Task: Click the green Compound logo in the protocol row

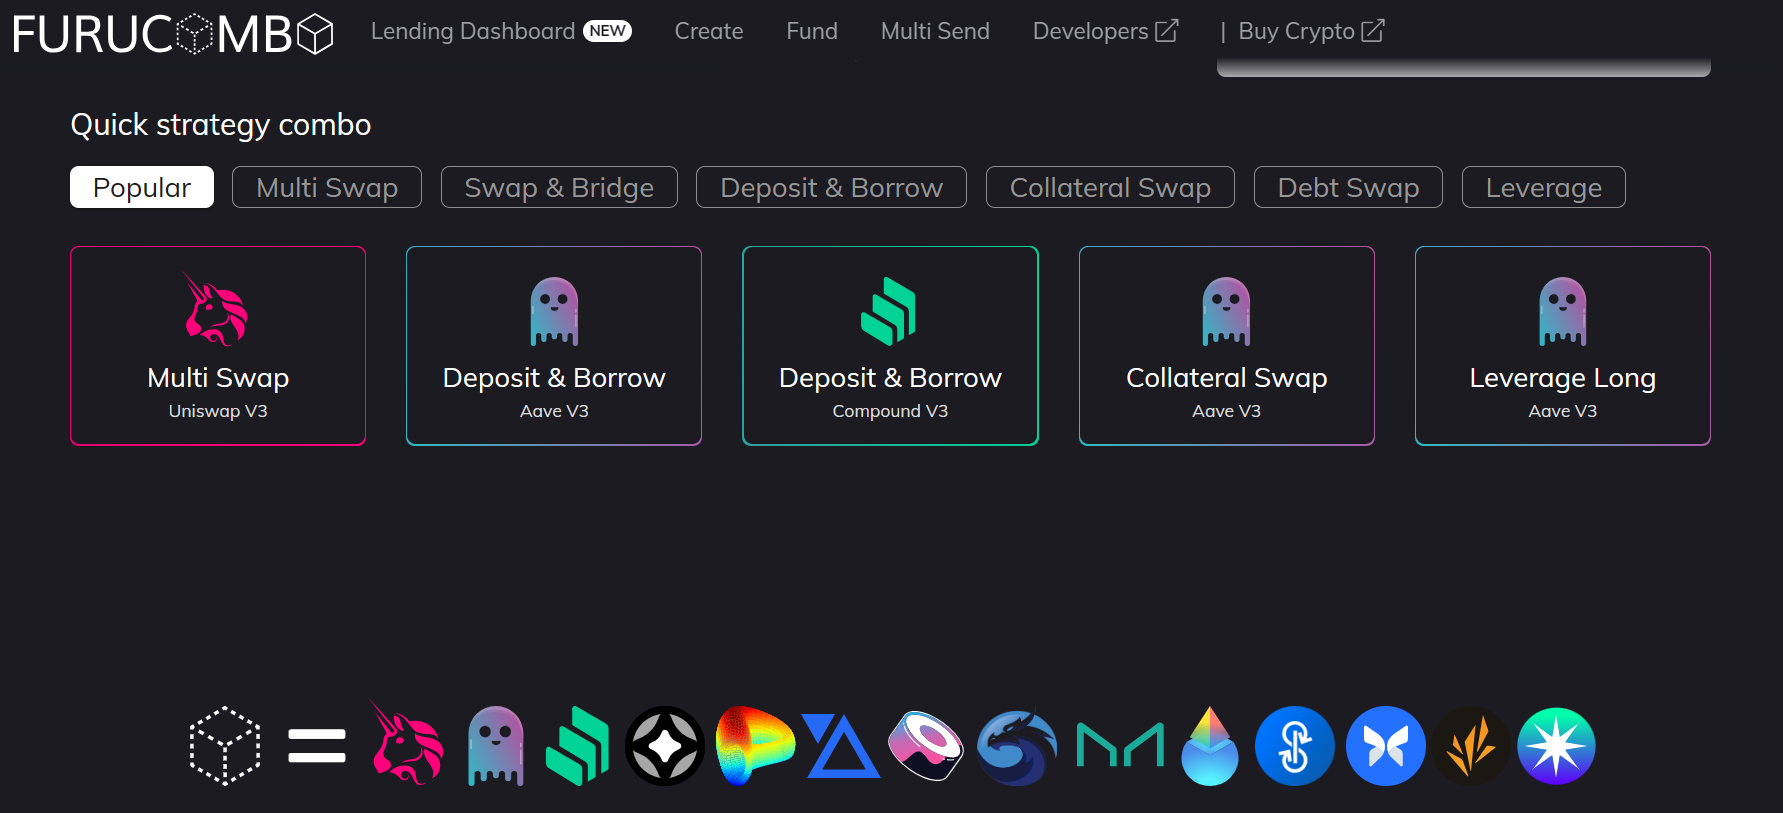Action: (x=578, y=746)
